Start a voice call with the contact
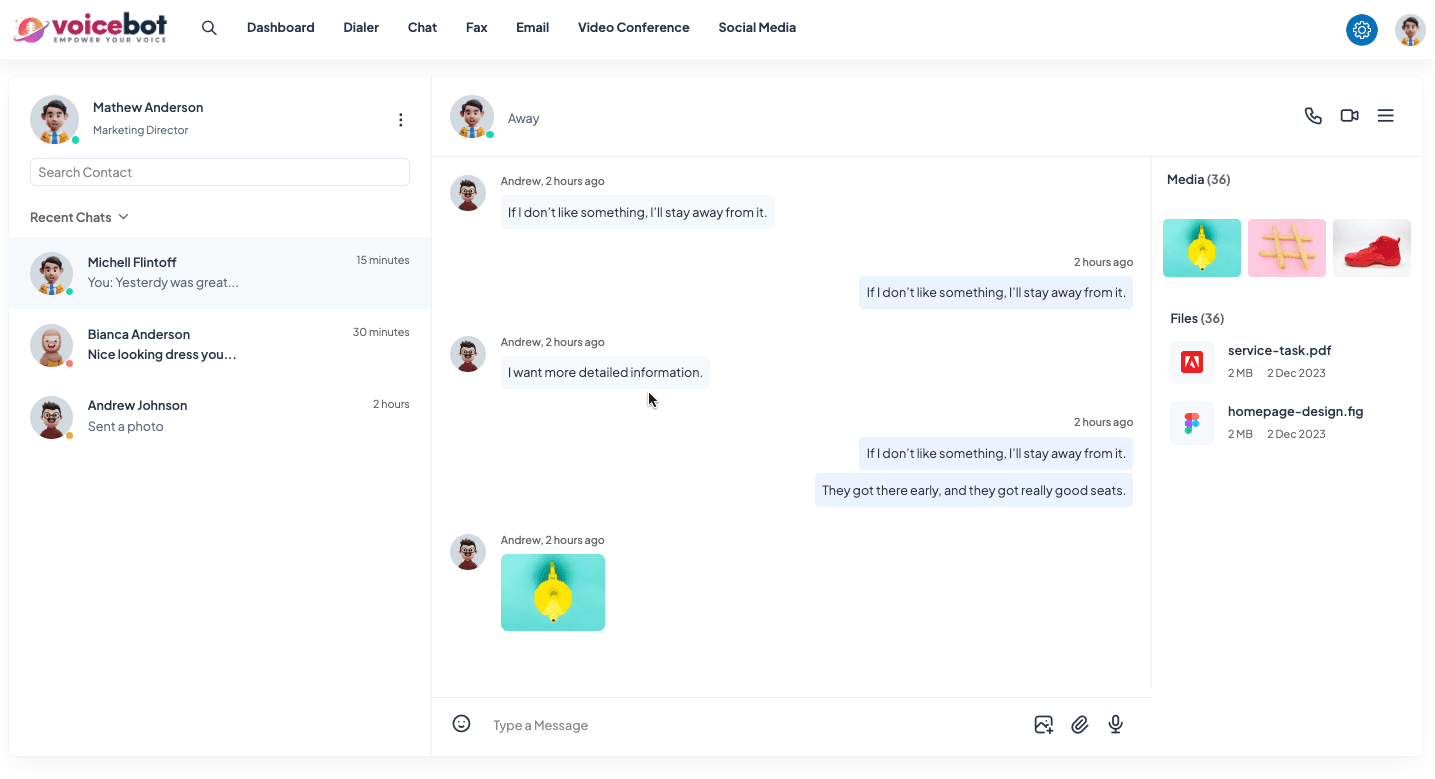 (x=1313, y=116)
